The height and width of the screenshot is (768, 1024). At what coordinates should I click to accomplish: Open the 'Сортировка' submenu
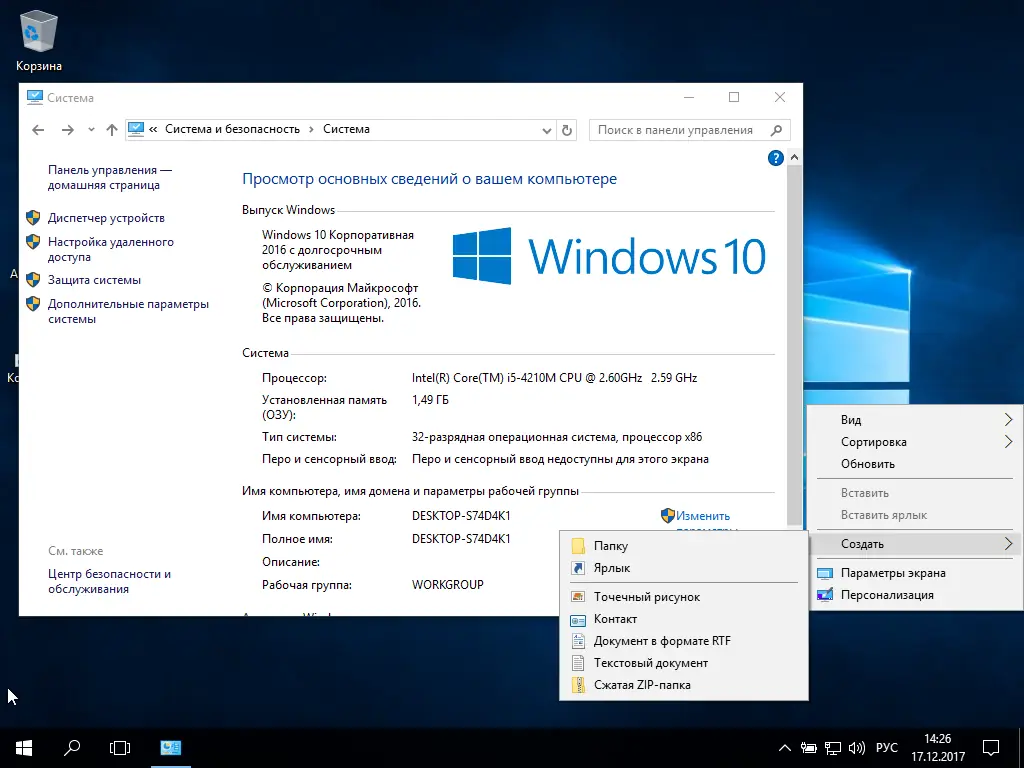click(x=916, y=442)
